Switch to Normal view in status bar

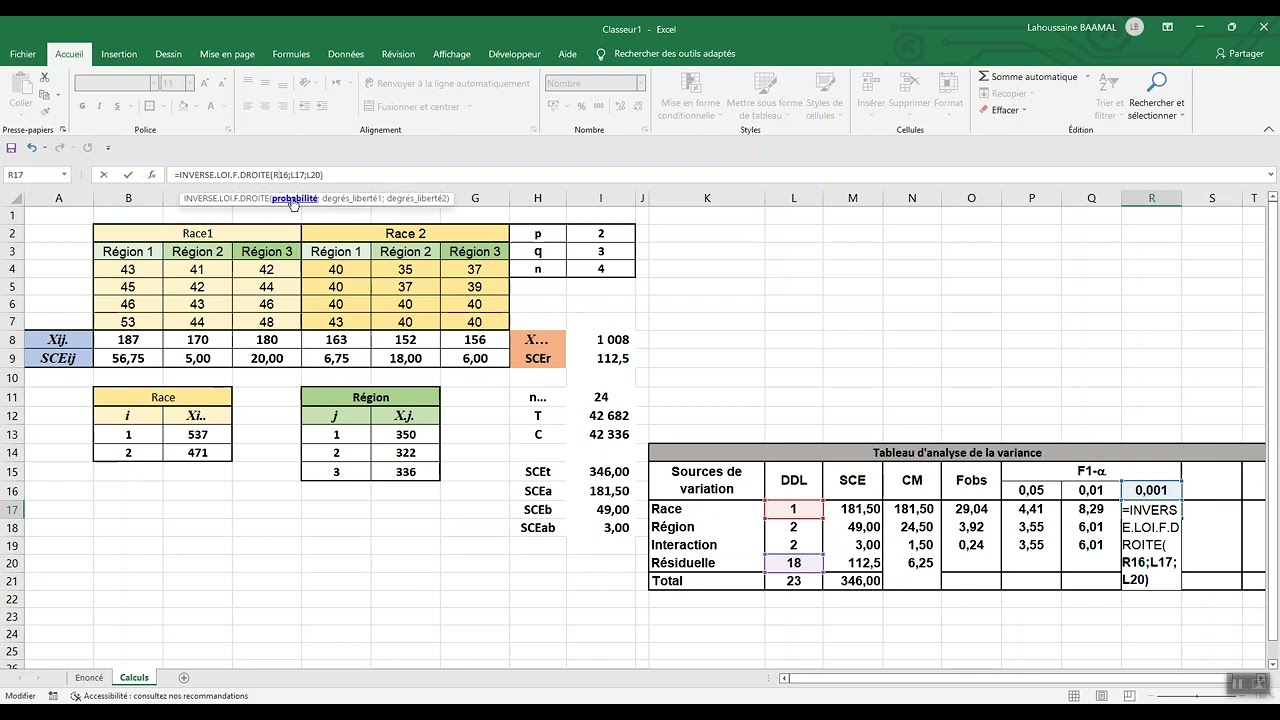[x=1074, y=696]
